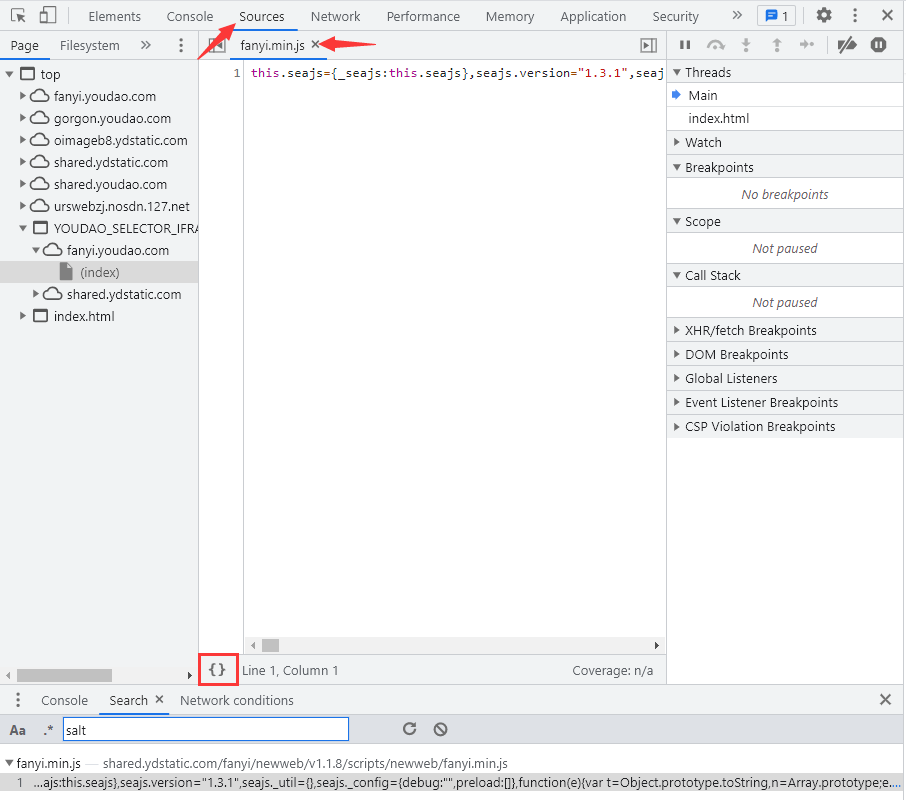Switch to the Network tab
This screenshot has height=800, width=906.
point(335,16)
